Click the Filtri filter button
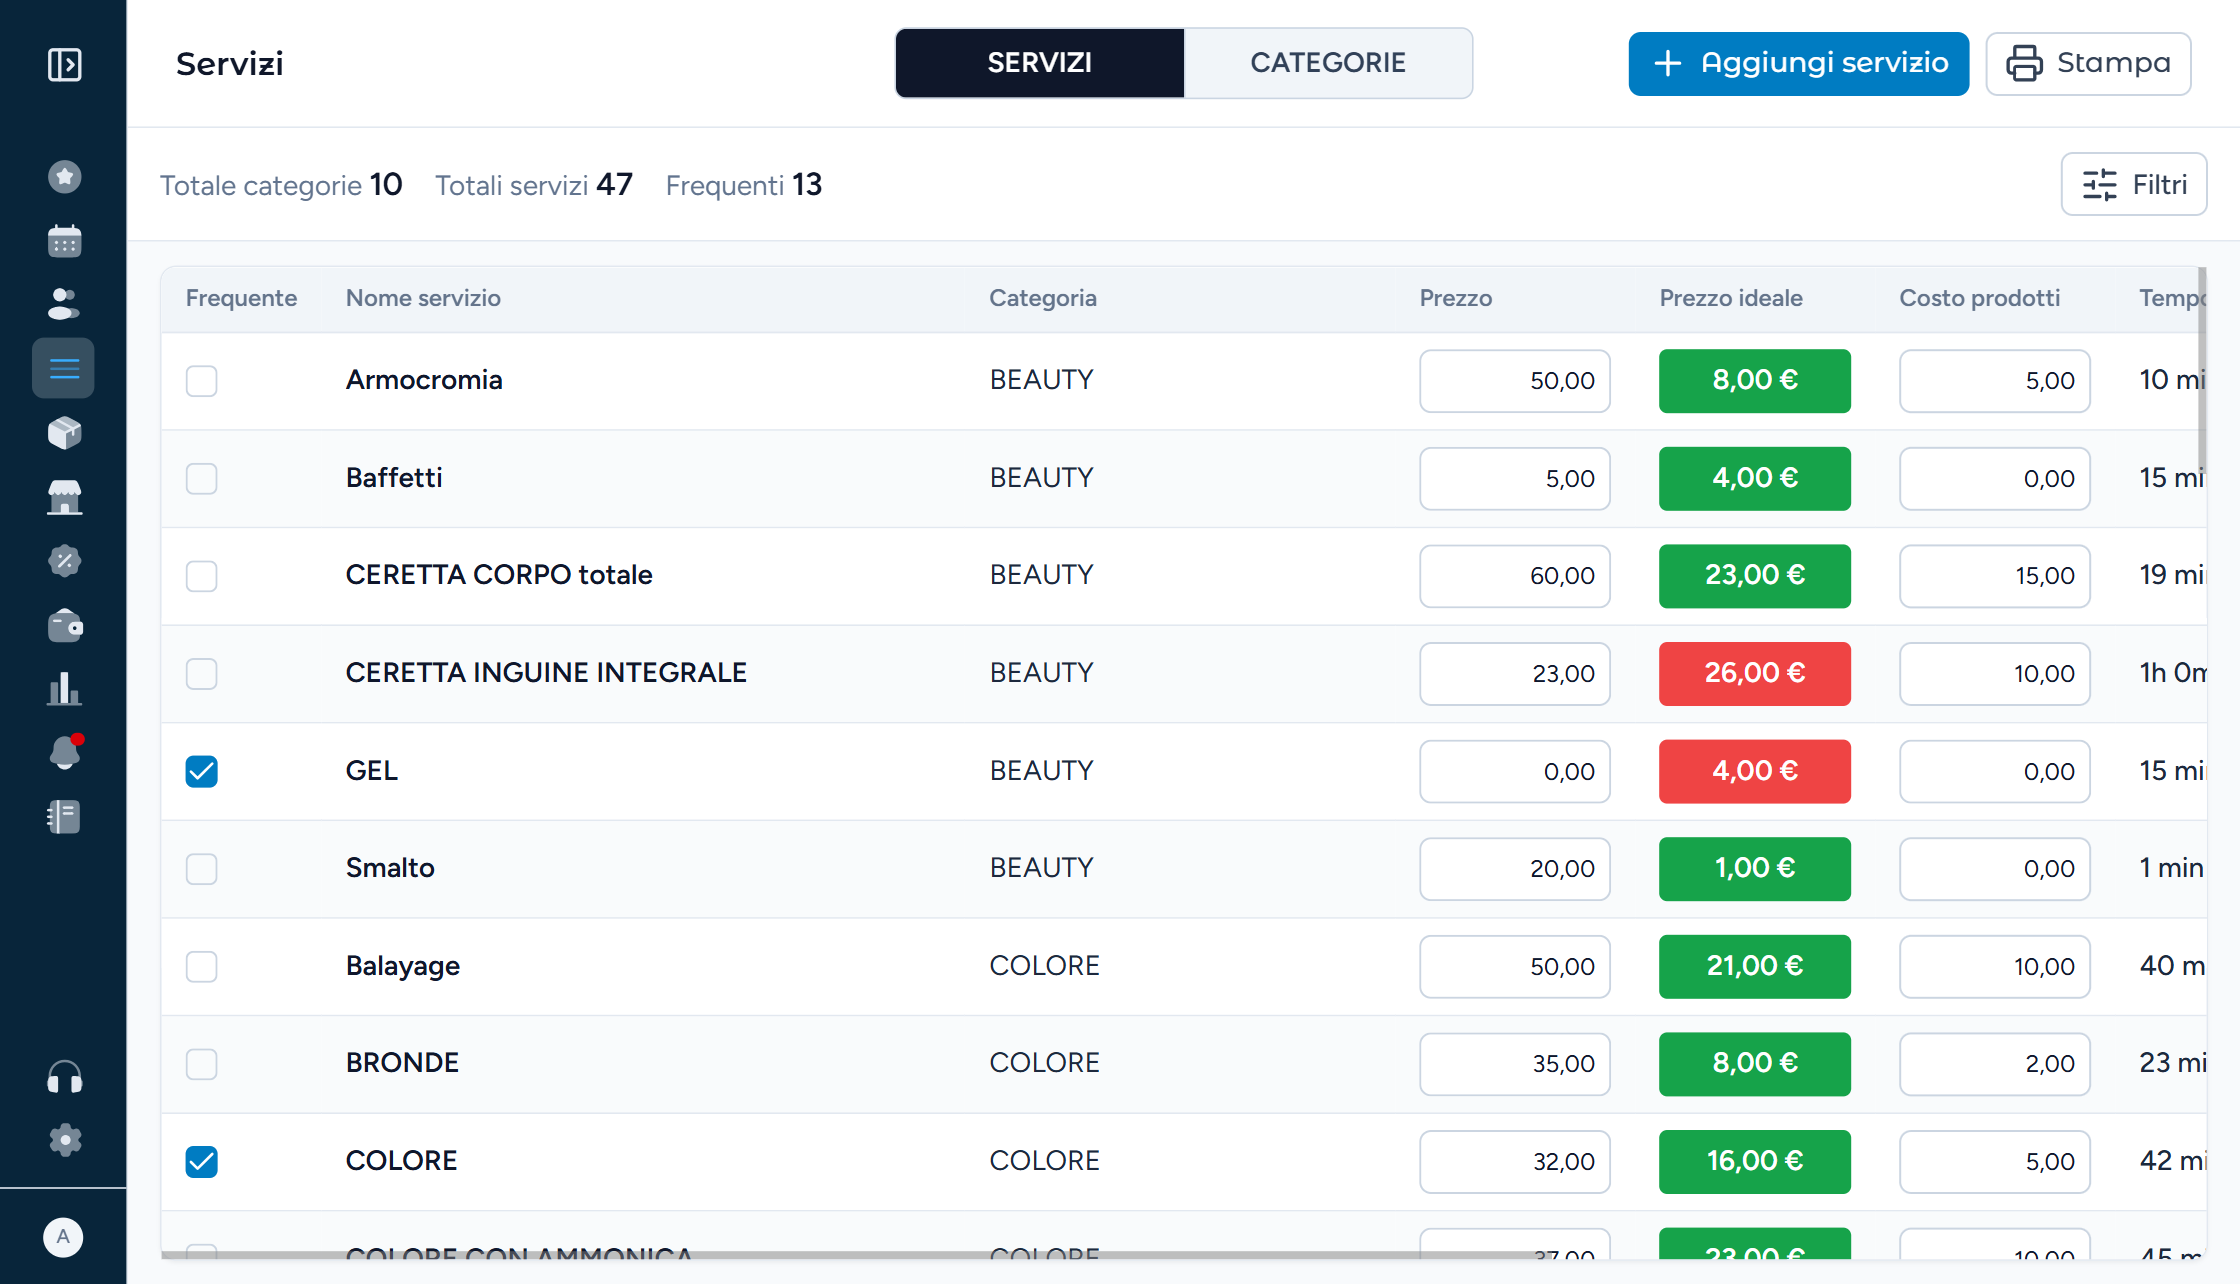Image resolution: width=2240 pixels, height=1284 pixels. click(2134, 184)
